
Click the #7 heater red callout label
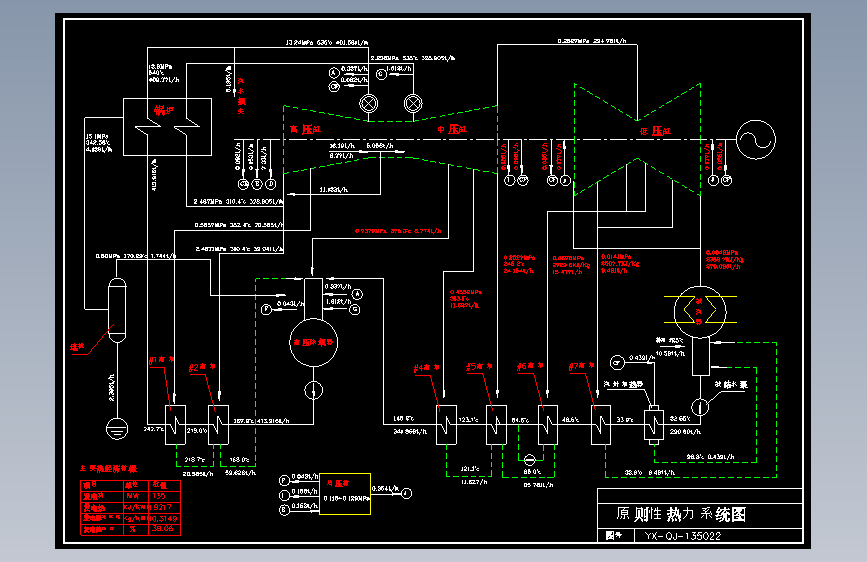582,366
